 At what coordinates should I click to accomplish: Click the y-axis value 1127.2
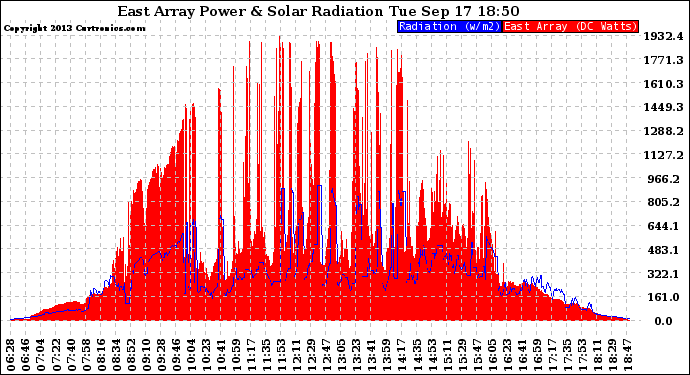pyautogui.click(x=664, y=155)
